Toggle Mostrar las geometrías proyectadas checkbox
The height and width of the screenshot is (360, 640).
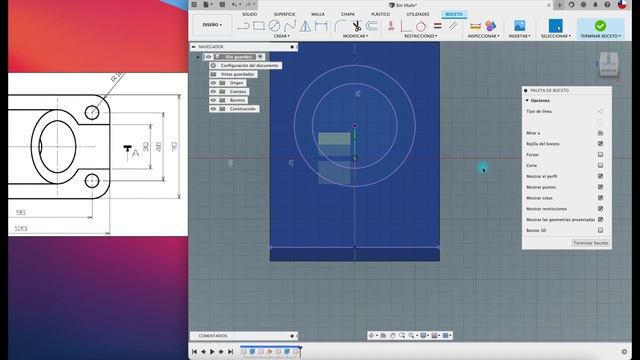[600, 219]
